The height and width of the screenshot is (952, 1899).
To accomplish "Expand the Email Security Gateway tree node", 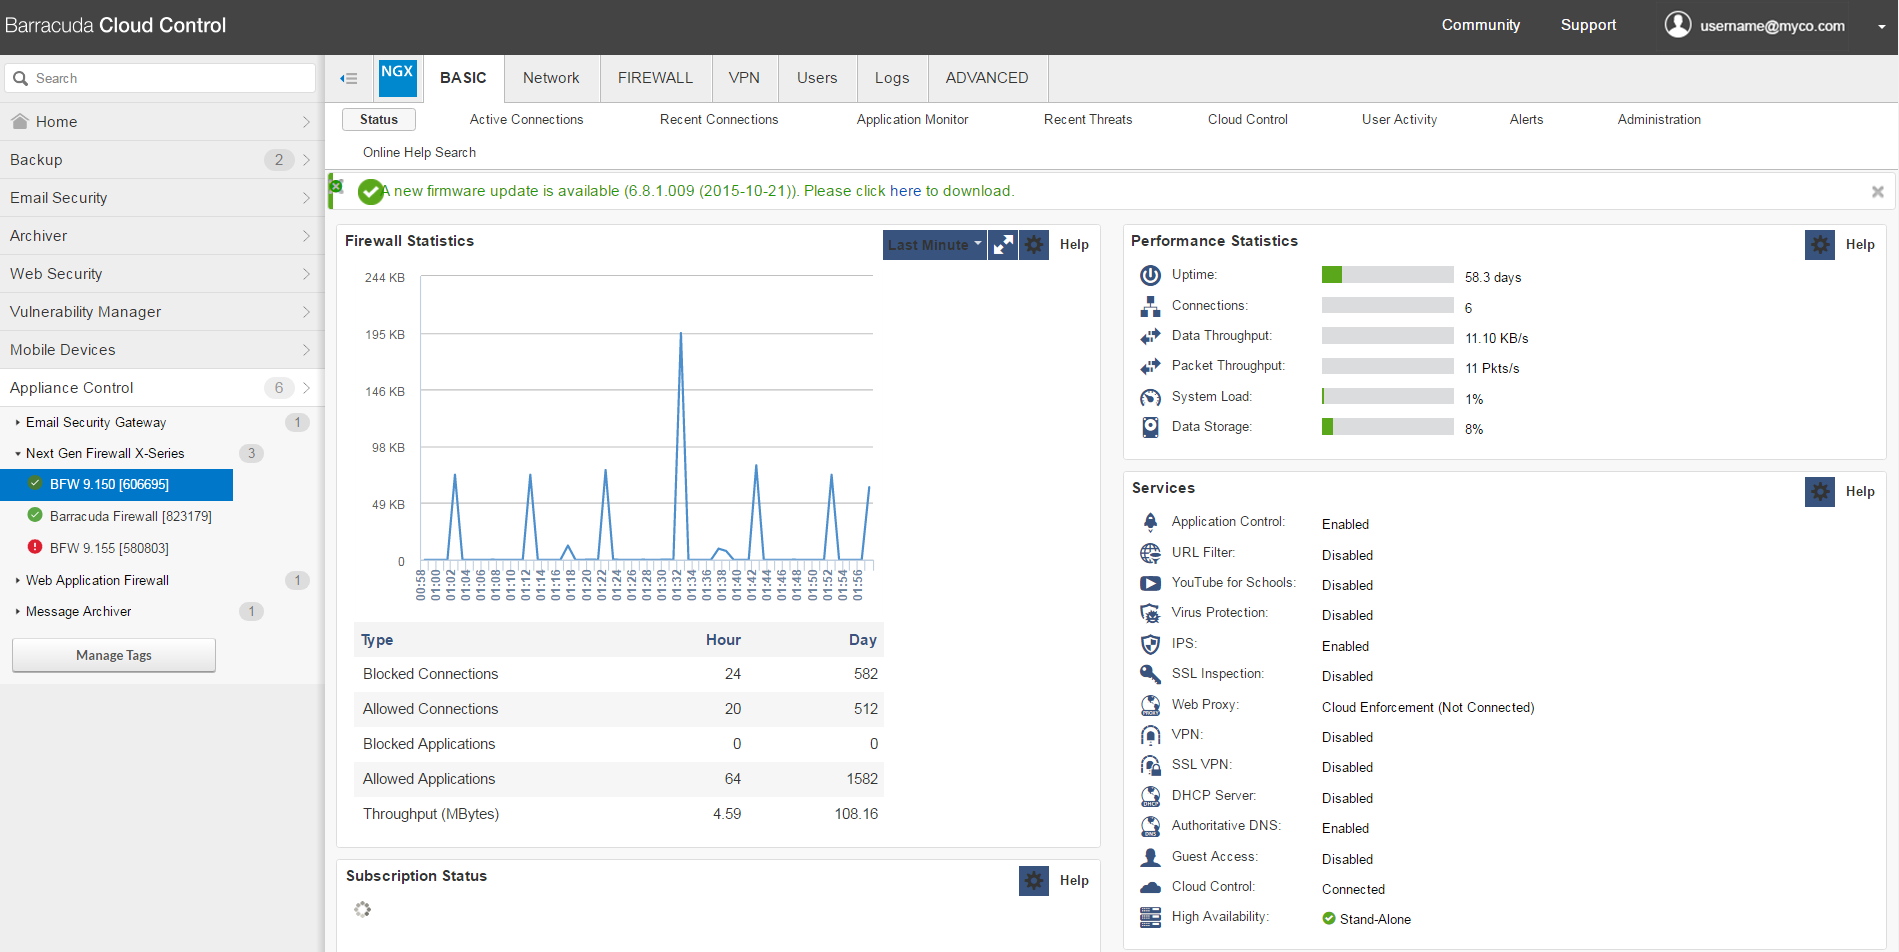I will [18, 422].
